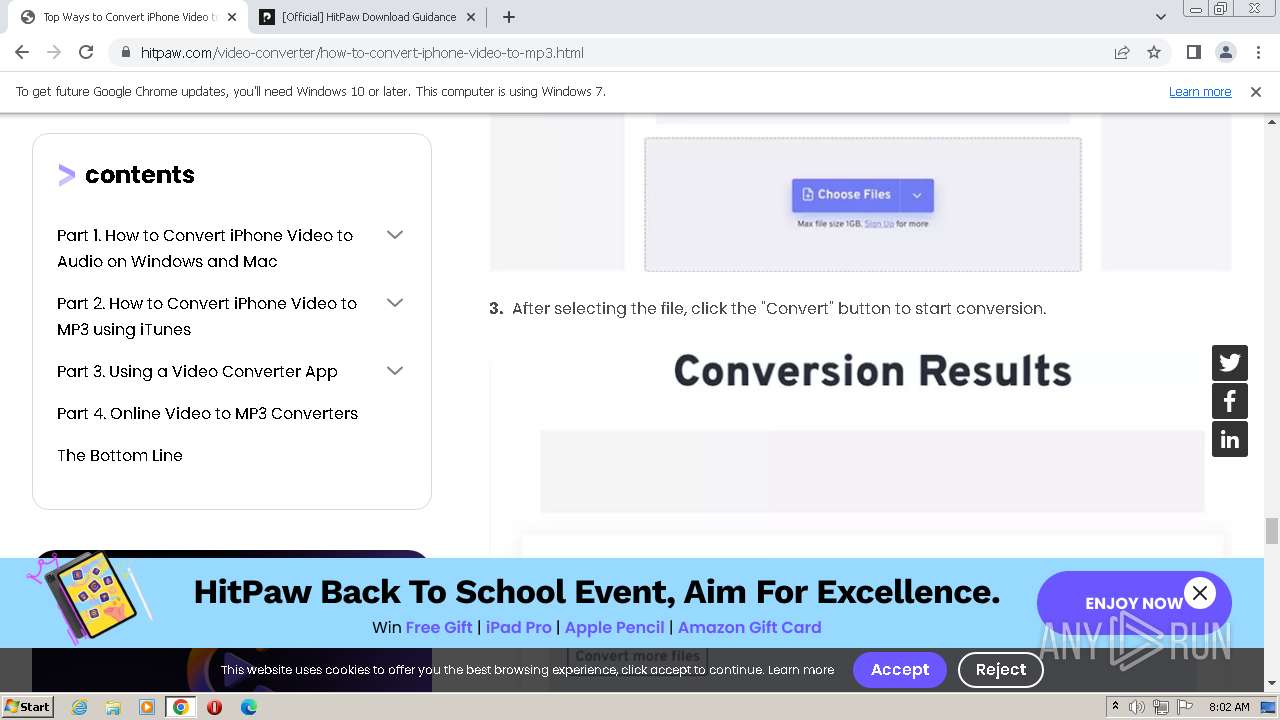
Task: Click the page vertical scrollbar thumb
Action: (x=1272, y=531)
